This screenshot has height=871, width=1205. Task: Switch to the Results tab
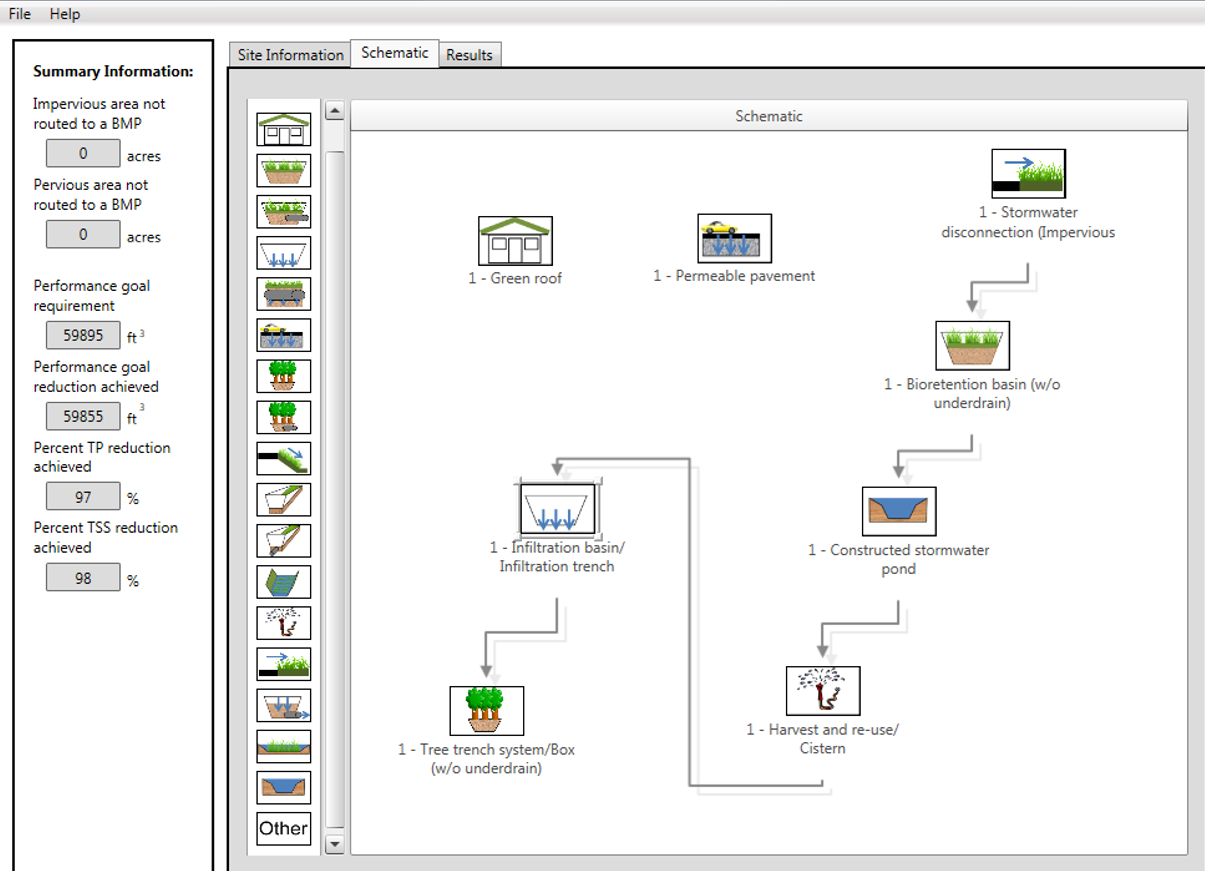pos(470,55)
